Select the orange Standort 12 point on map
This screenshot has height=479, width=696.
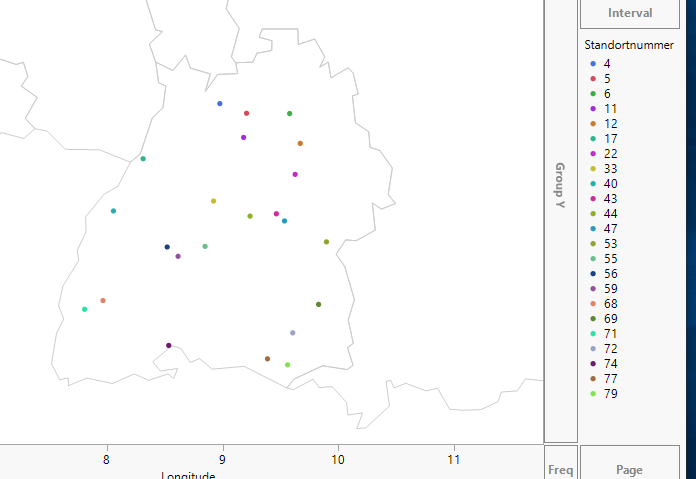coord(301,143)
